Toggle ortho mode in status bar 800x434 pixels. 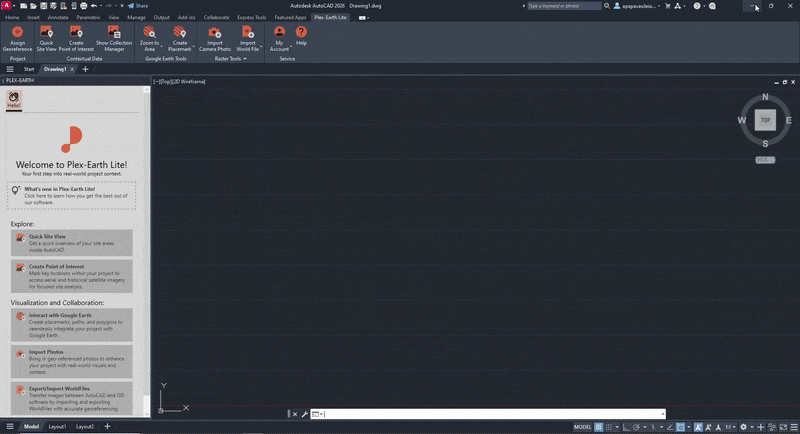pyautogui.click(x=626, y=427)
